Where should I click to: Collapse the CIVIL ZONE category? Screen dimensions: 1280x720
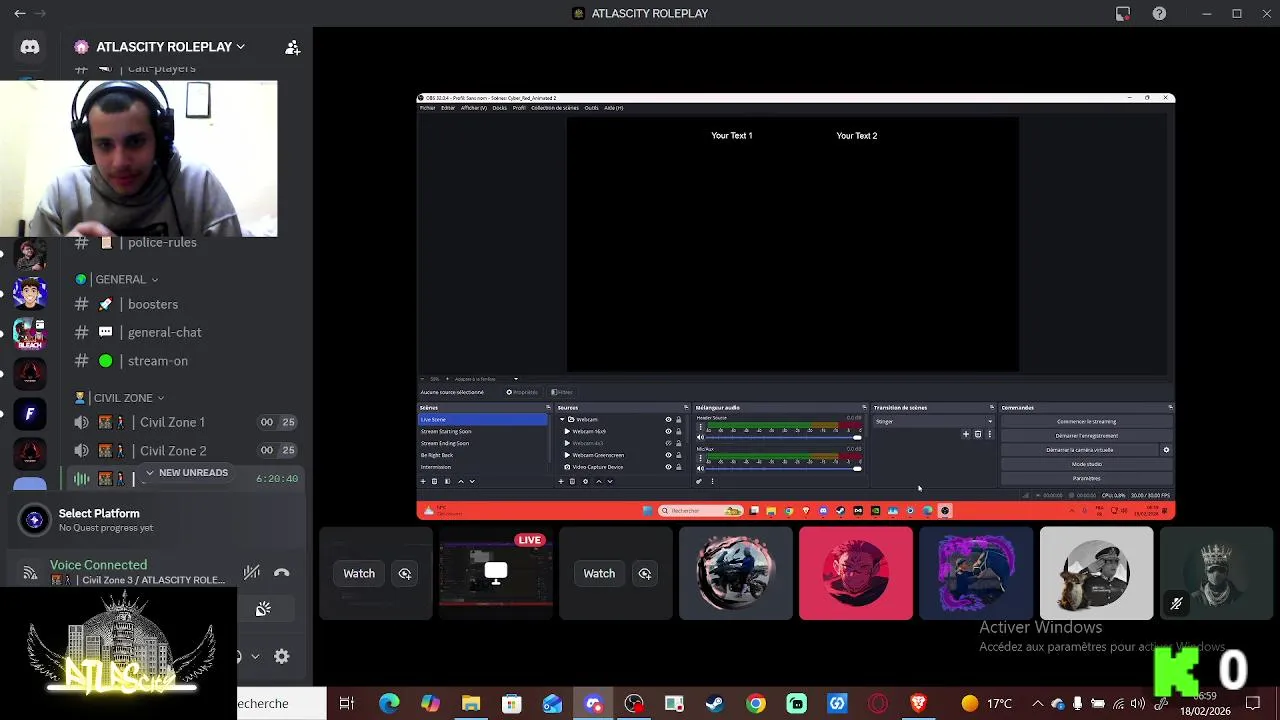click(121, 398)
